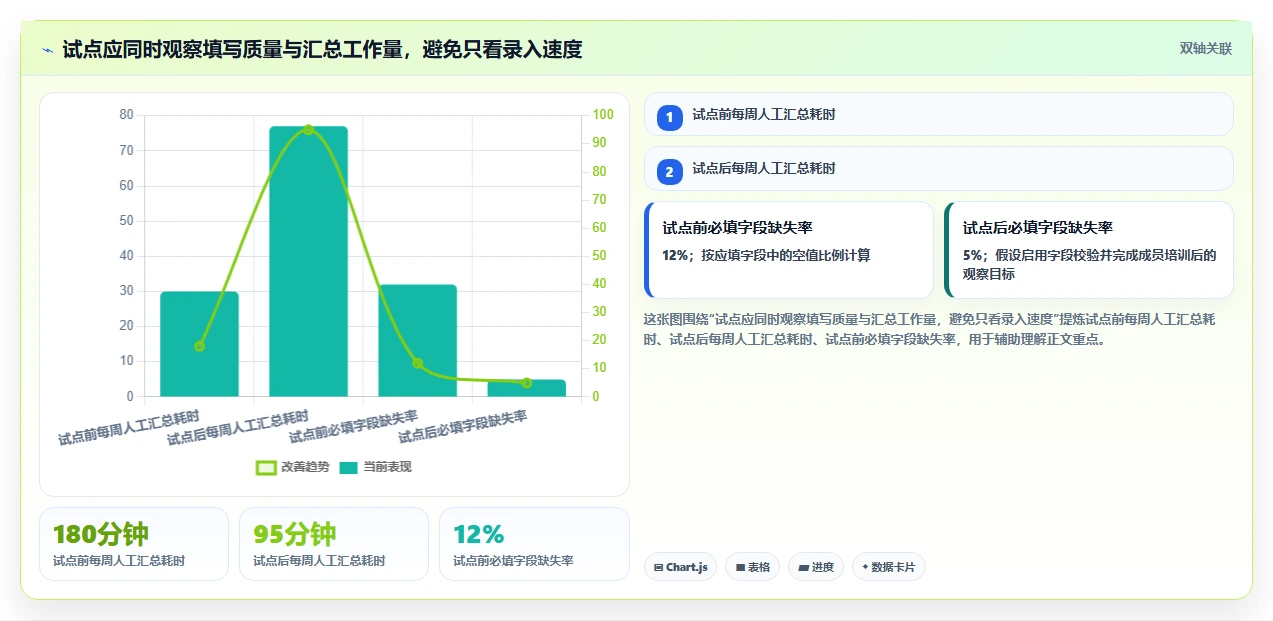Click the blue number 1 badge

[670, 116]
